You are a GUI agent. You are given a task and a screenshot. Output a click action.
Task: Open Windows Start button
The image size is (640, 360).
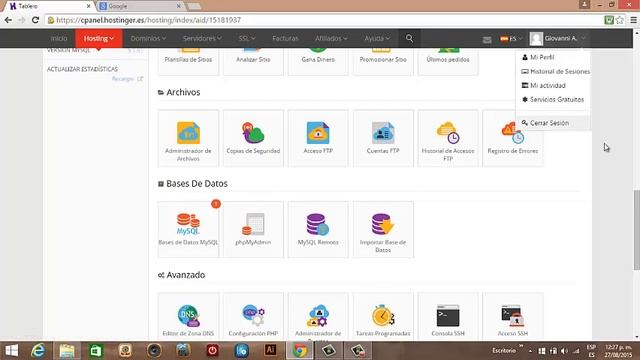11,351
